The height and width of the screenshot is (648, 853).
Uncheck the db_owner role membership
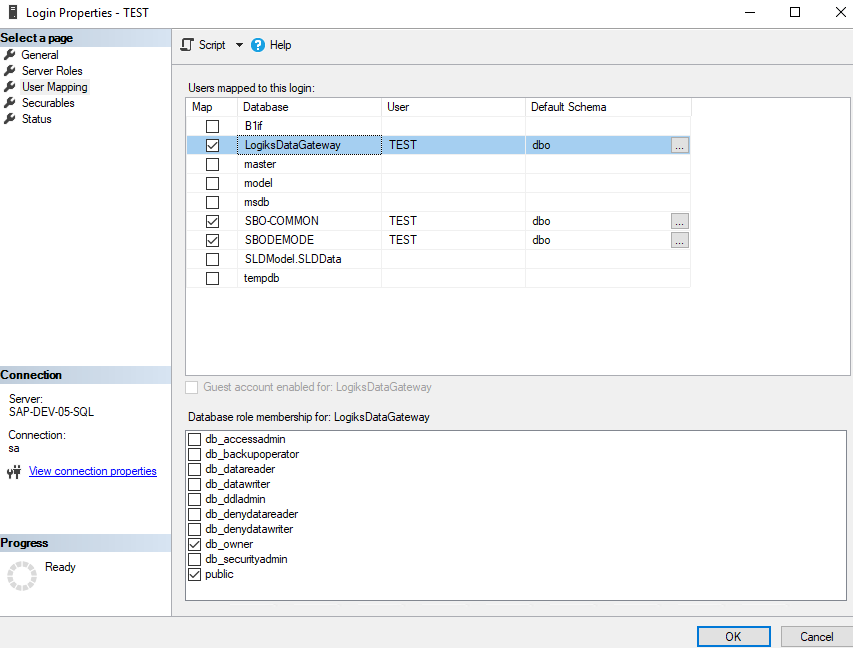[x=195, y=544]
